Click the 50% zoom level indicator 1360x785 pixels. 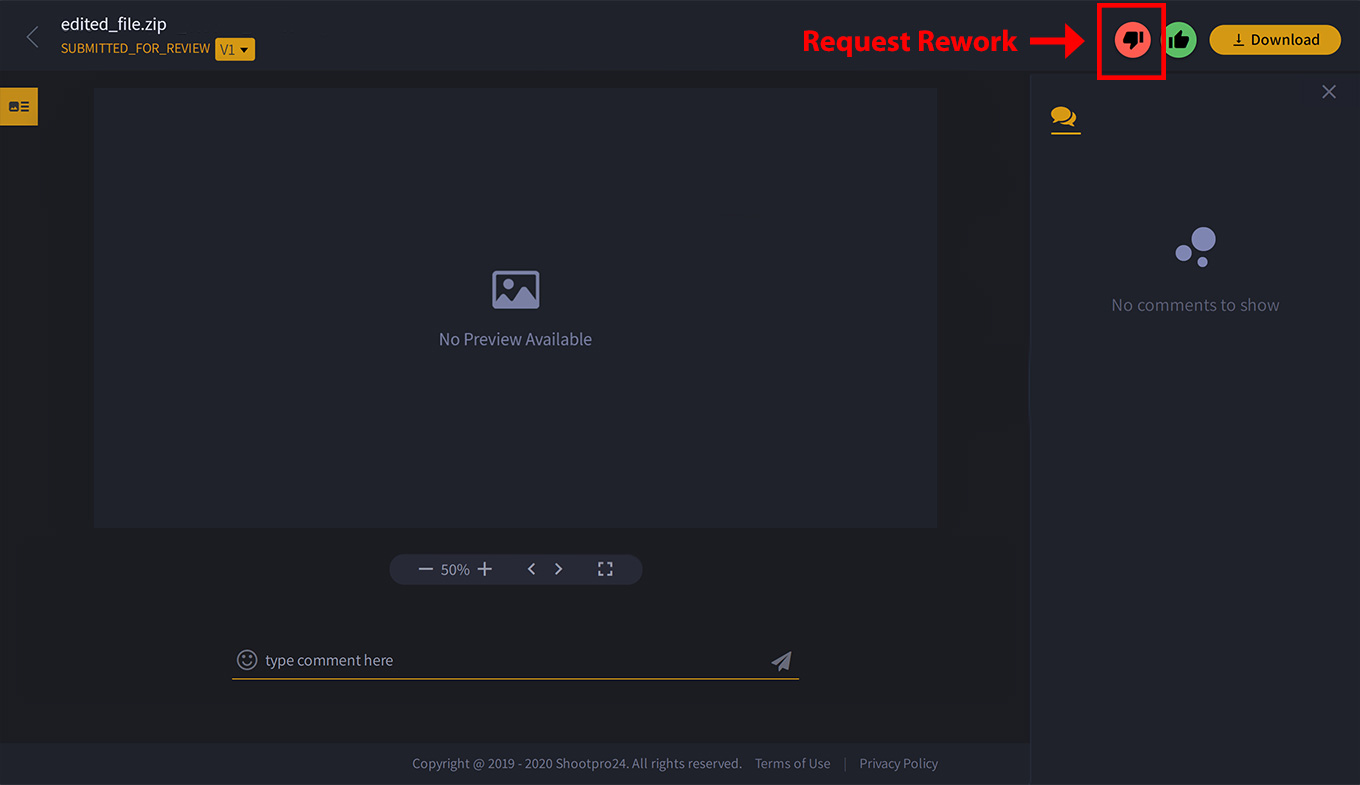click(x=454, y=568)
